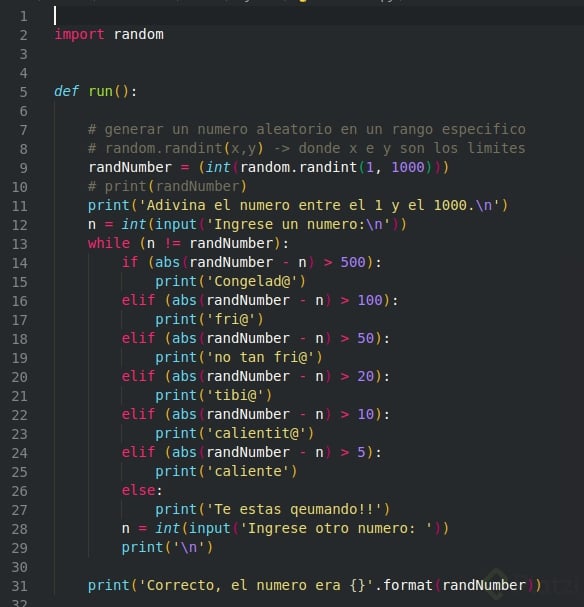This screenshot has width=584, height=607.
Task: Click the string 'fri@' on line 17
Action: [x=231, y=319]
